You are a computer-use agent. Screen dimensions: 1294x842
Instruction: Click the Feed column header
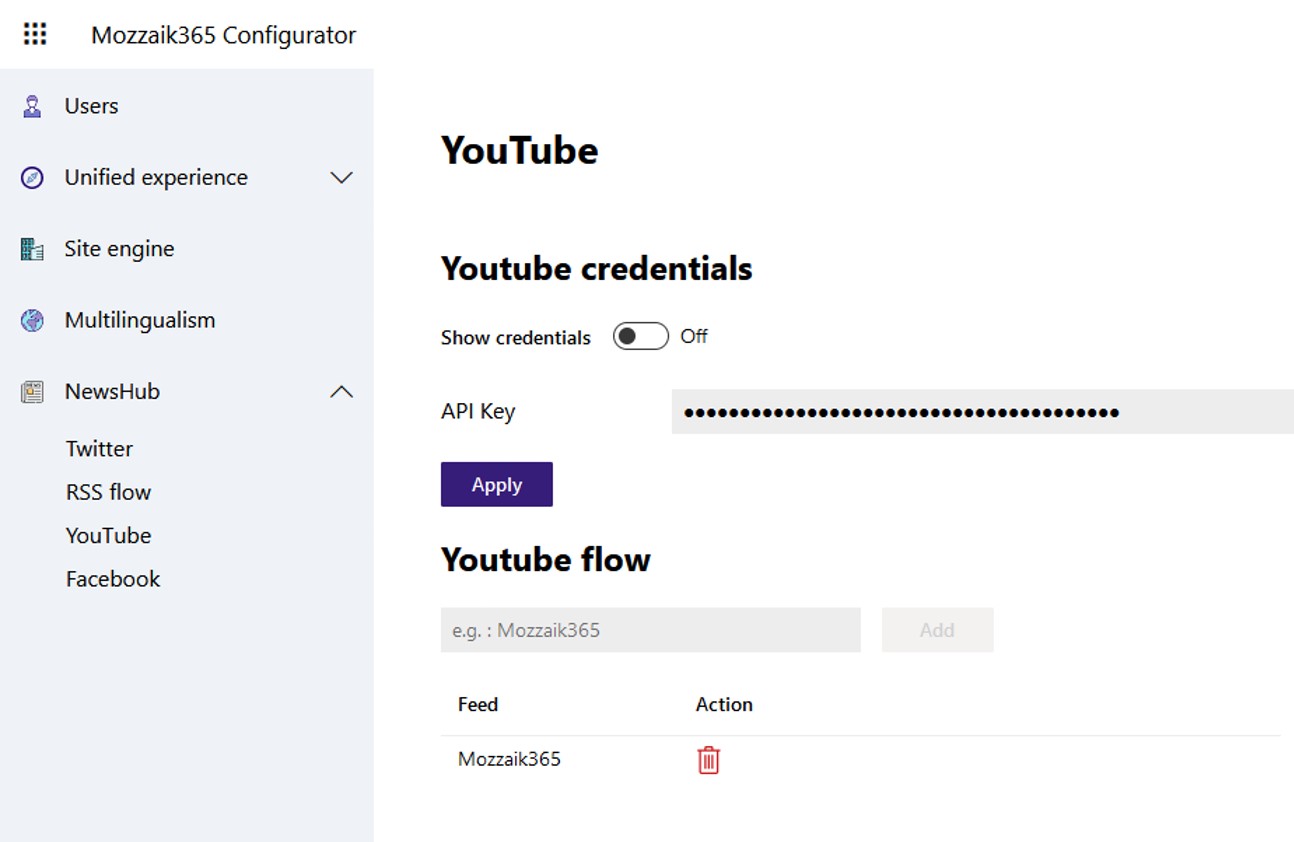(478, 704)
